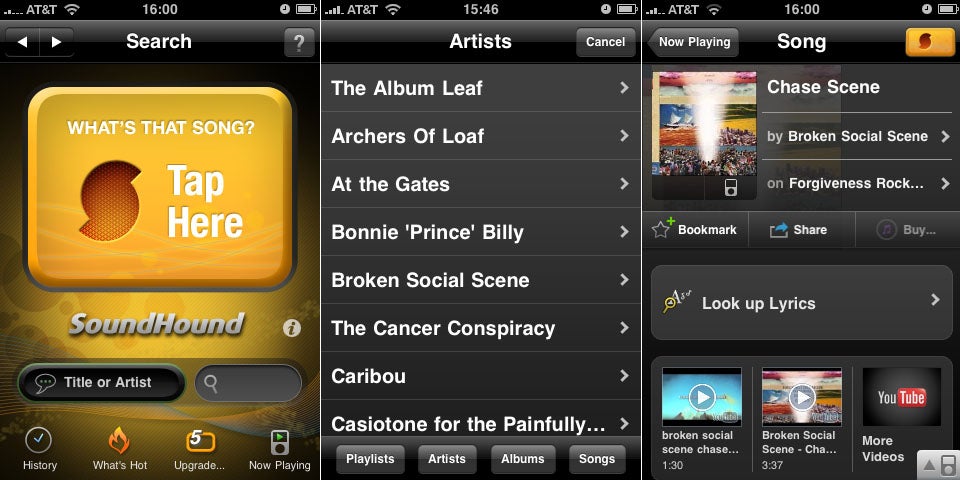
Task: Expand Broken Social Scene artist row
Action: click(x=481, y=280)
